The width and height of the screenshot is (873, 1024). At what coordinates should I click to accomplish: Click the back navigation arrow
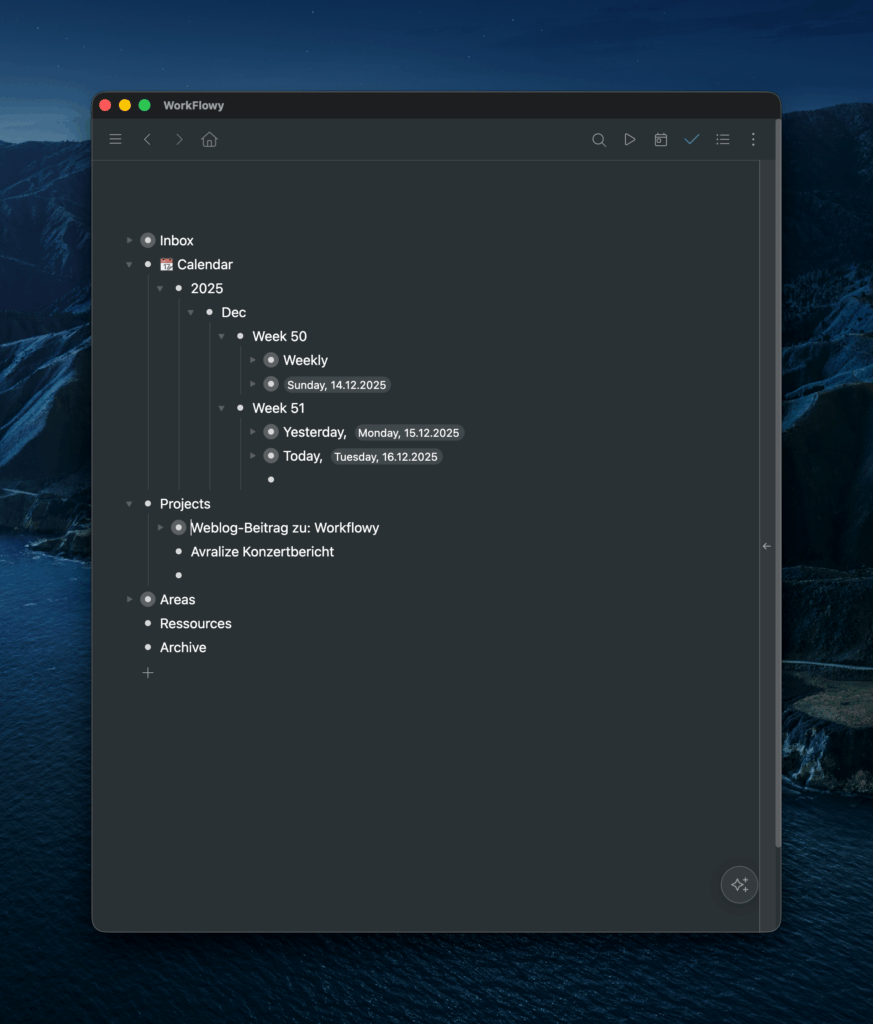coord(148,140)
